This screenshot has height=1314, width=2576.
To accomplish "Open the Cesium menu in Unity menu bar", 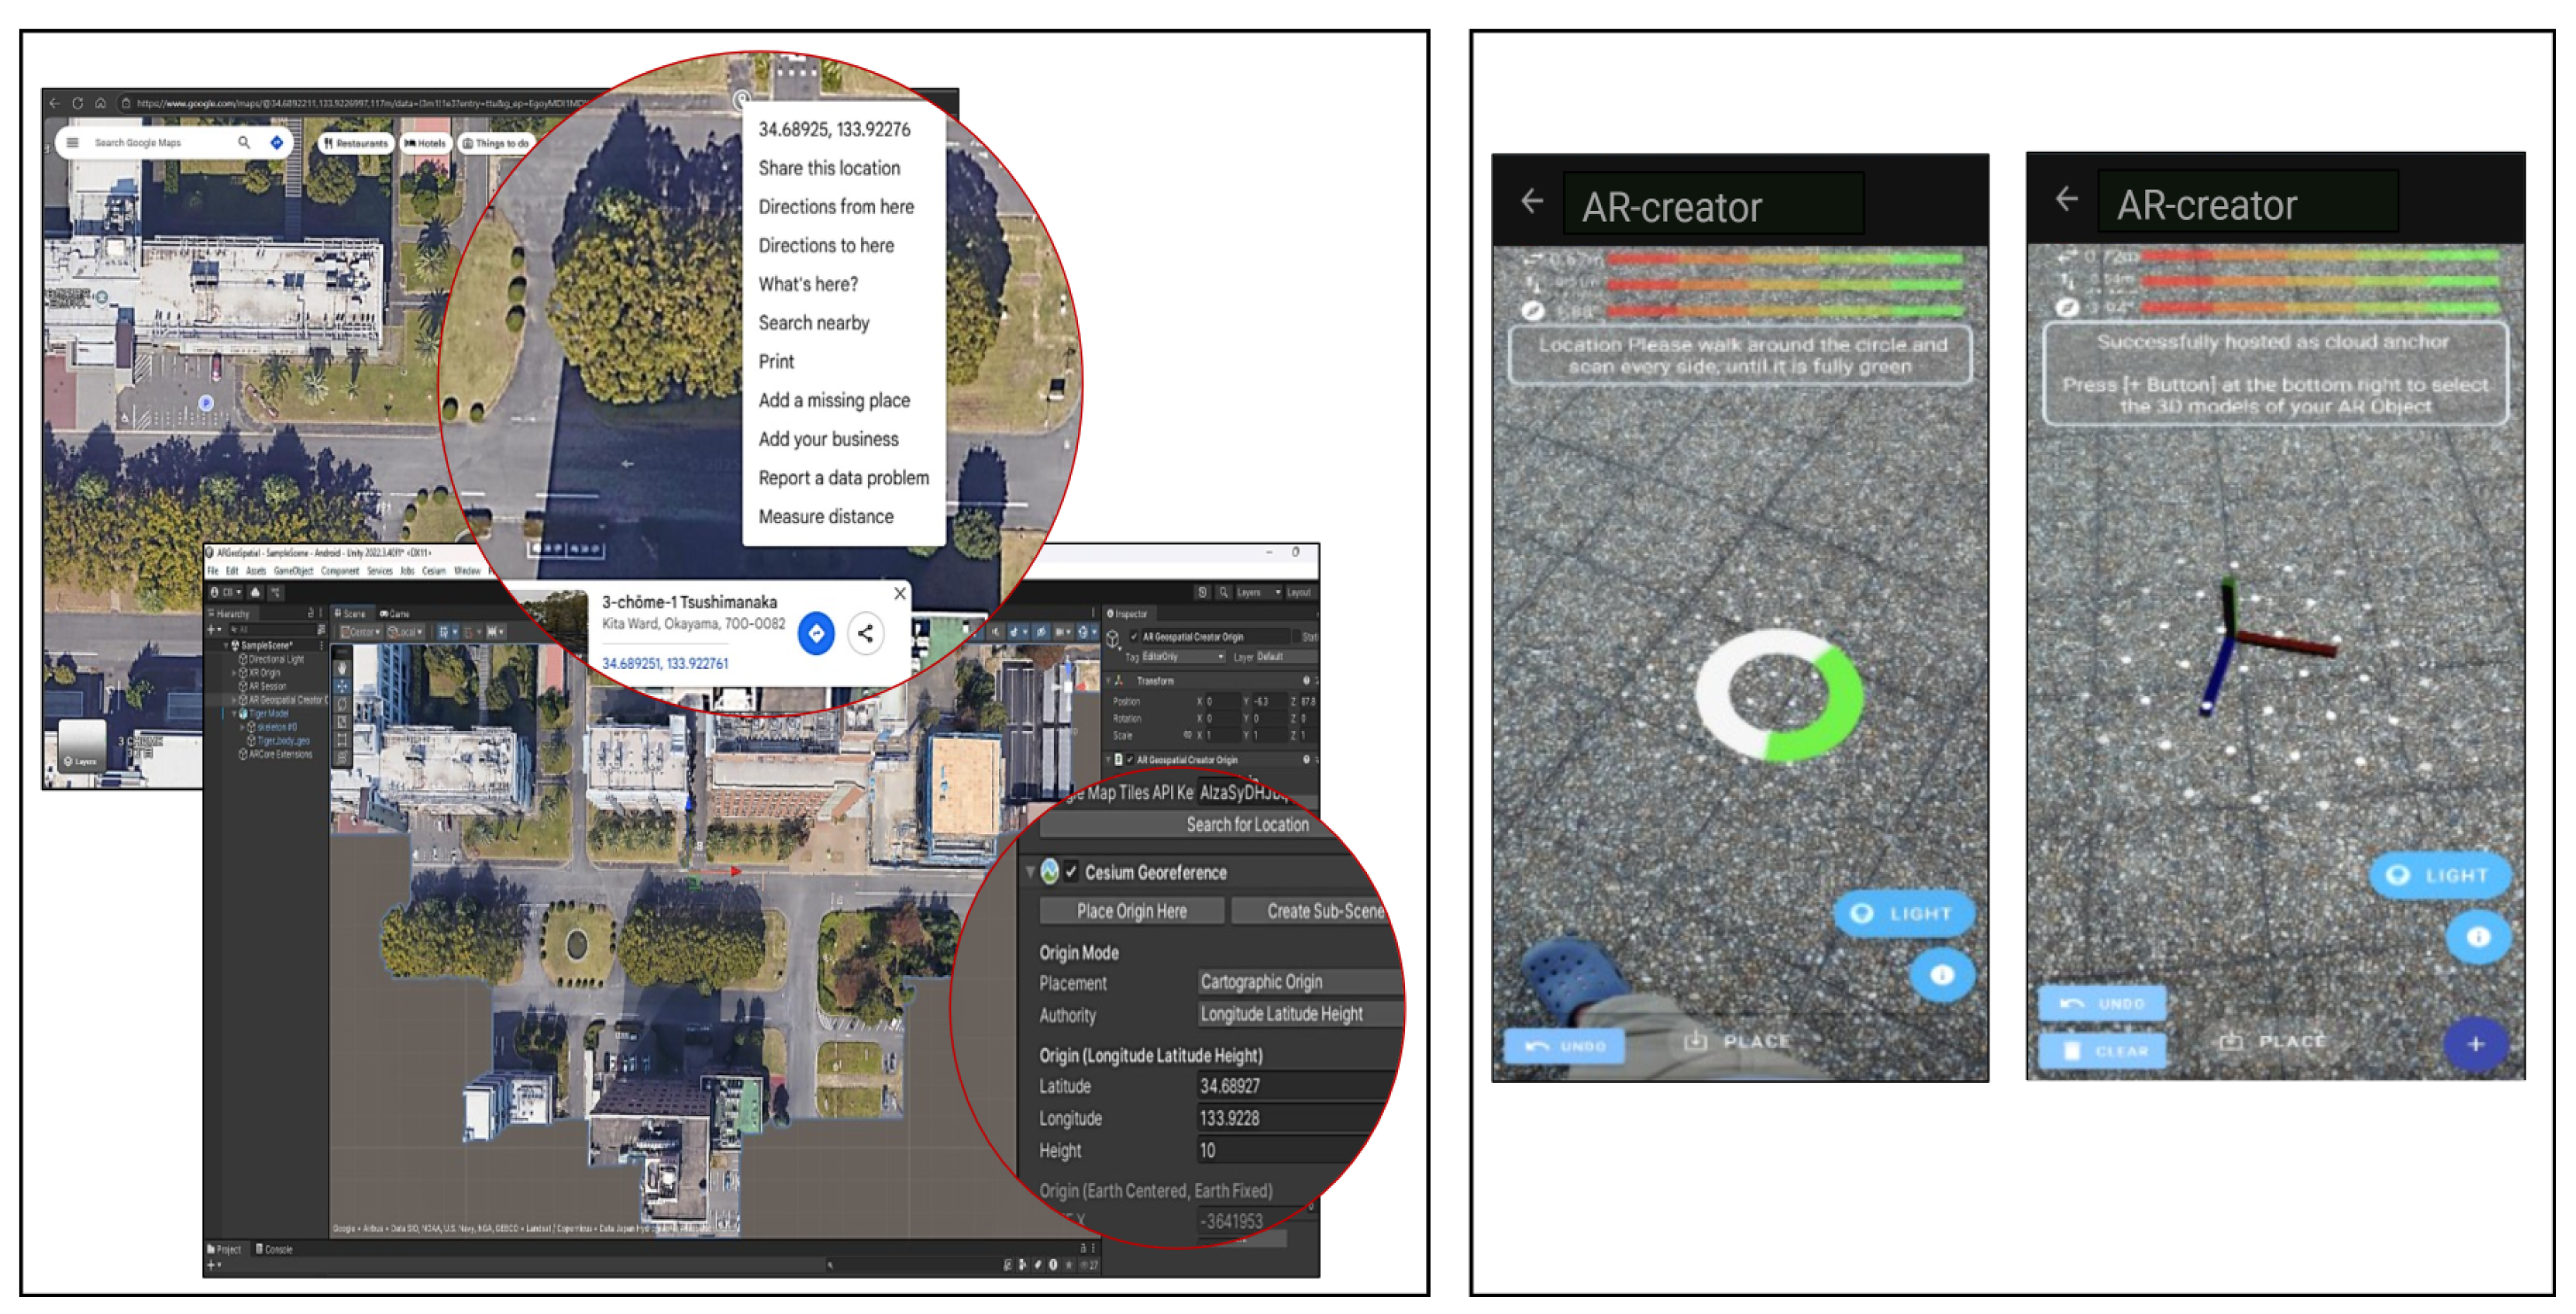I will (433, 571).
